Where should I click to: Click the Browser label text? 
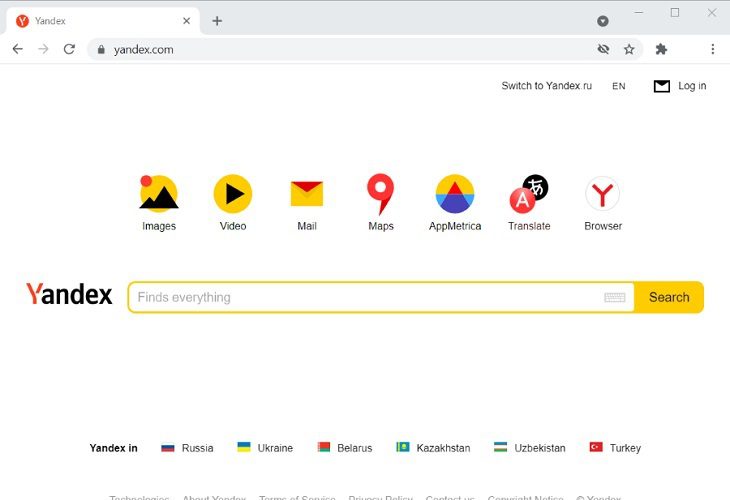point(603,226)
